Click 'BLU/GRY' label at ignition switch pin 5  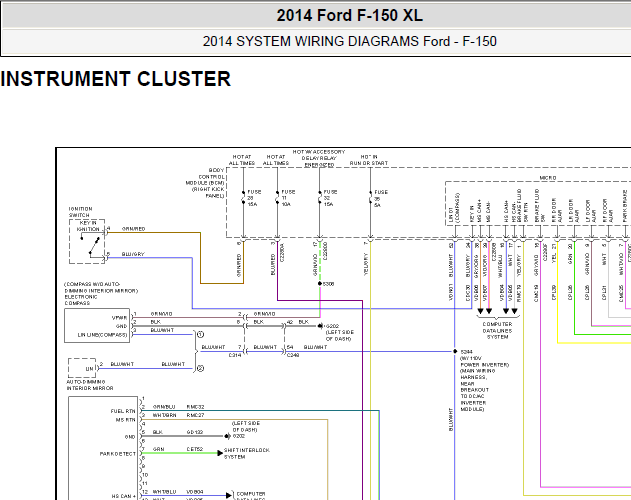(x=133, y=254)
